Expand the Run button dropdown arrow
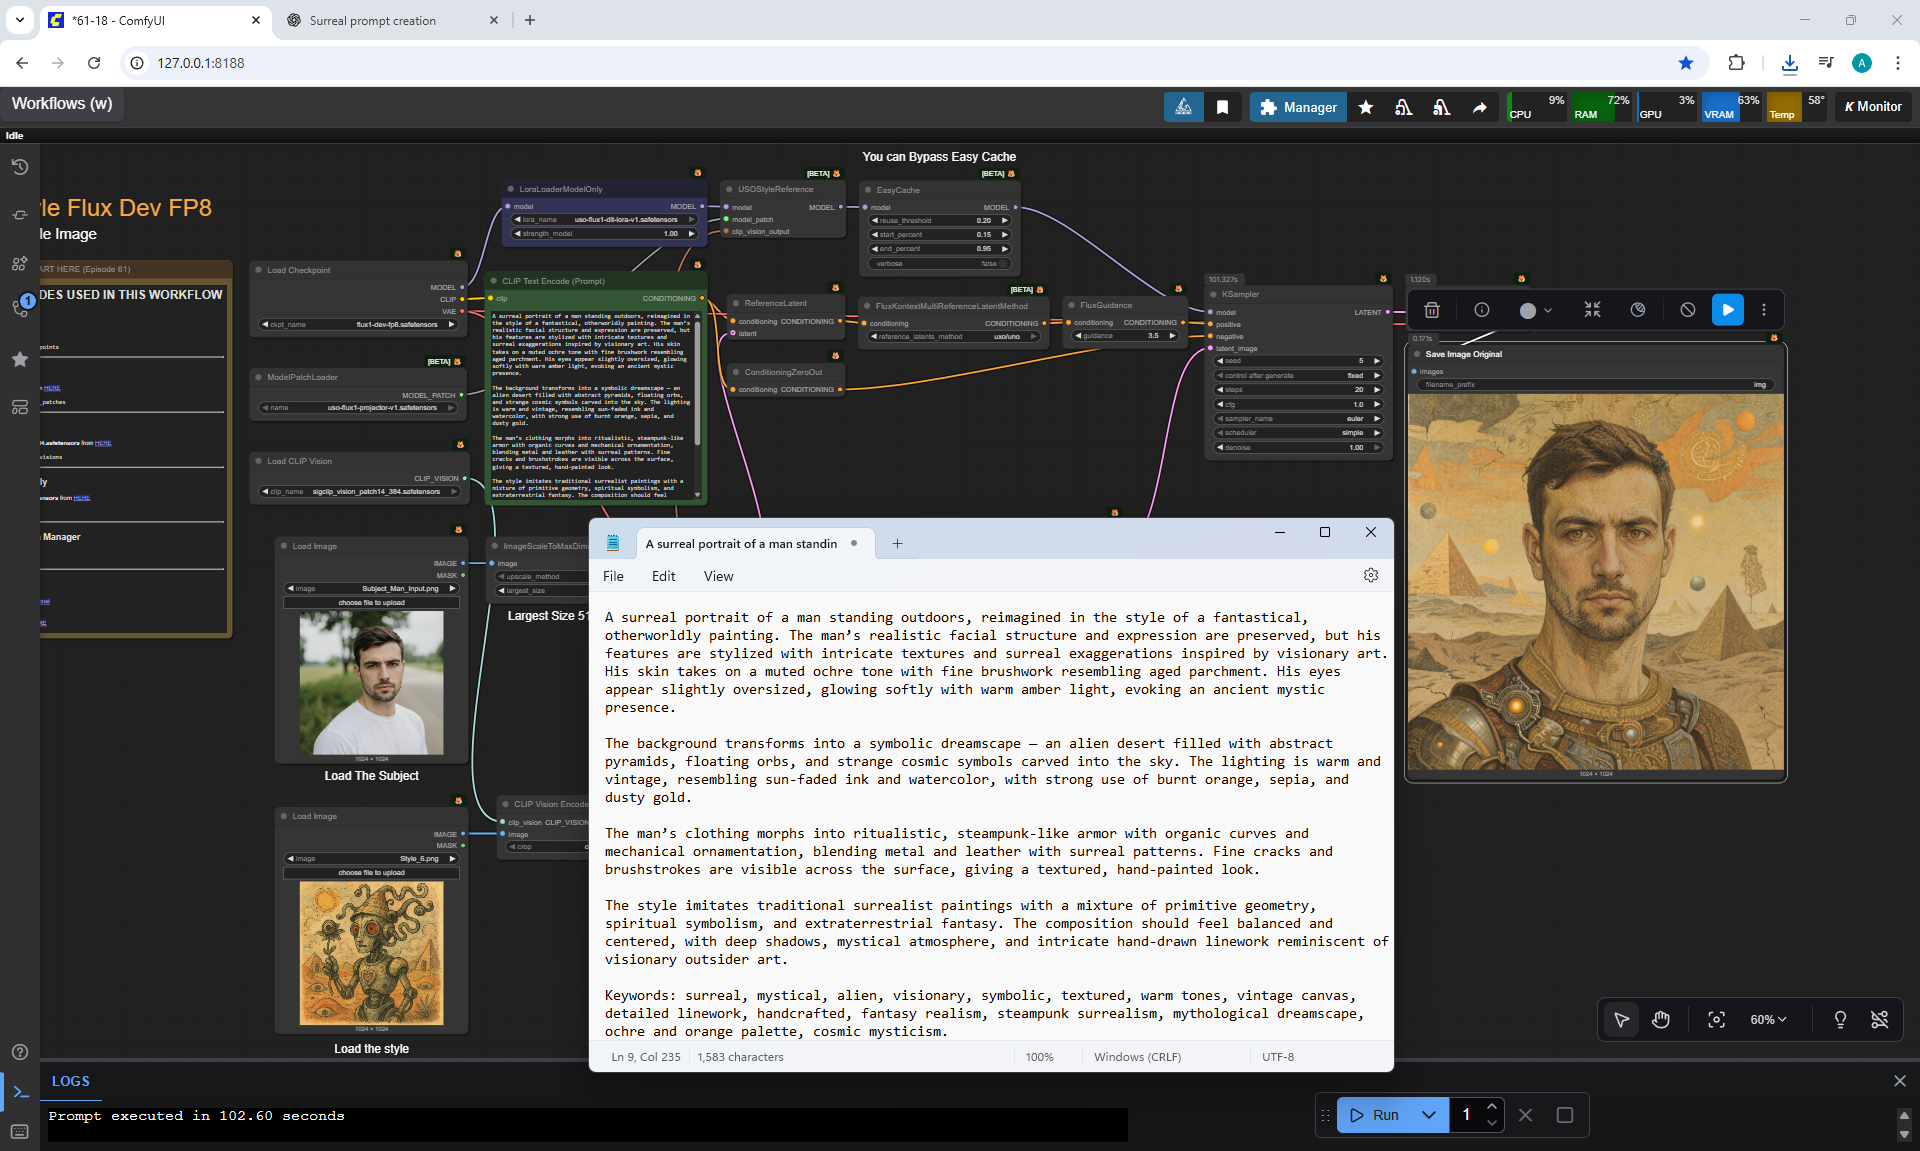Screen dimensions: 1920x1151 pos(1429,1115)
